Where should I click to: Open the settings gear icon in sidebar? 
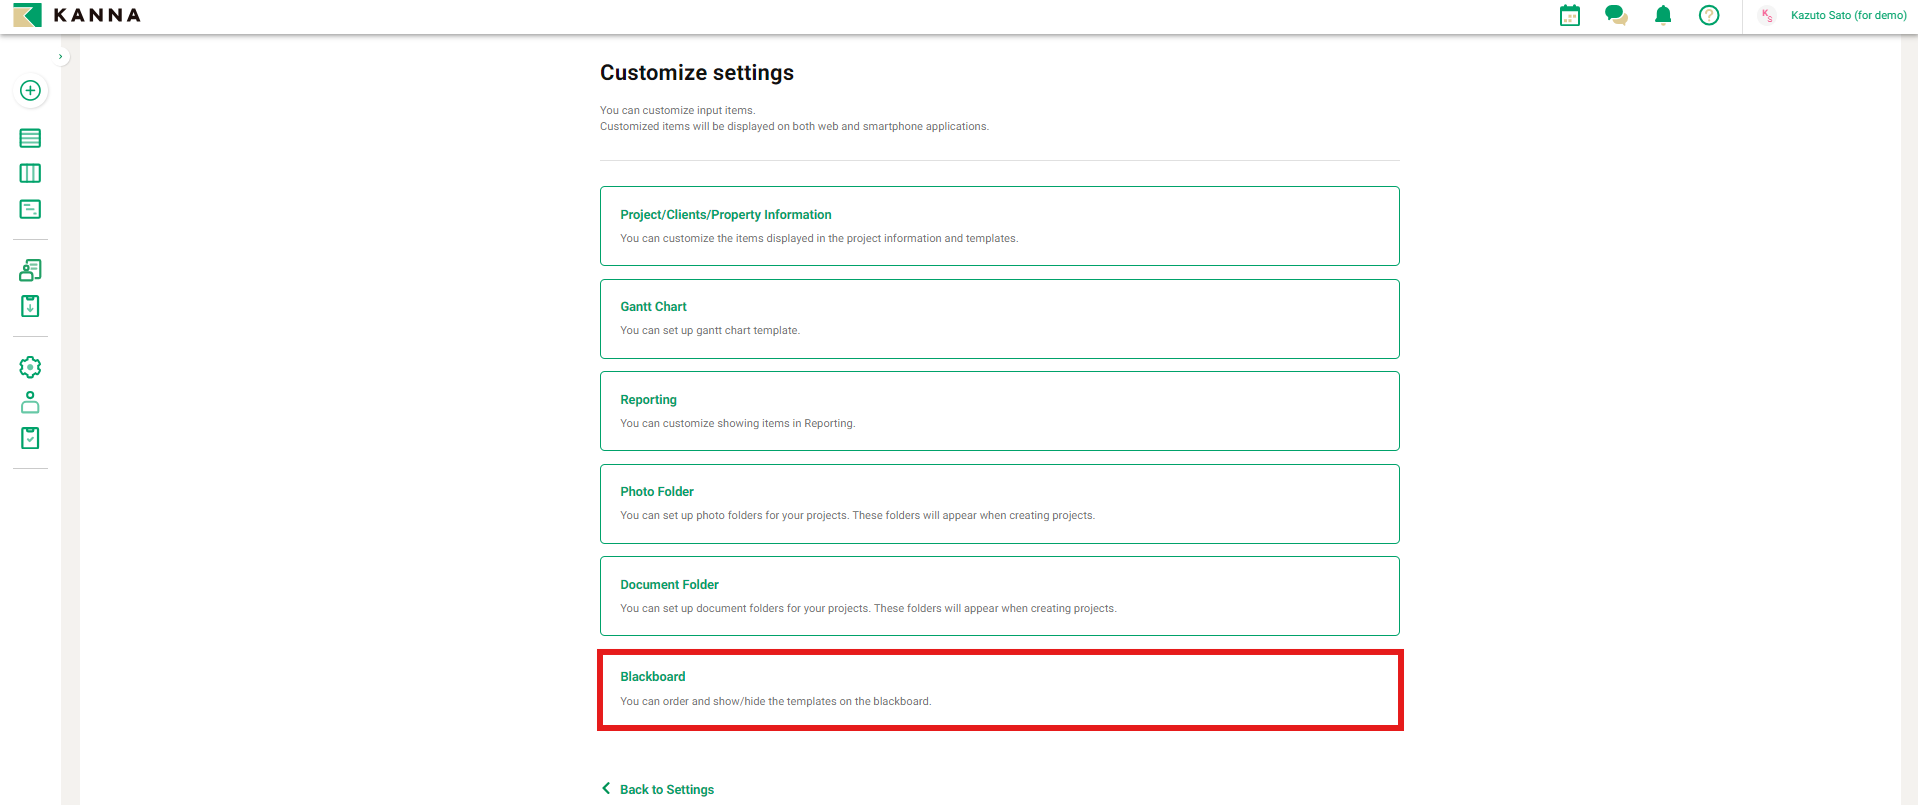pyautogui.click(x=30, y=367)
